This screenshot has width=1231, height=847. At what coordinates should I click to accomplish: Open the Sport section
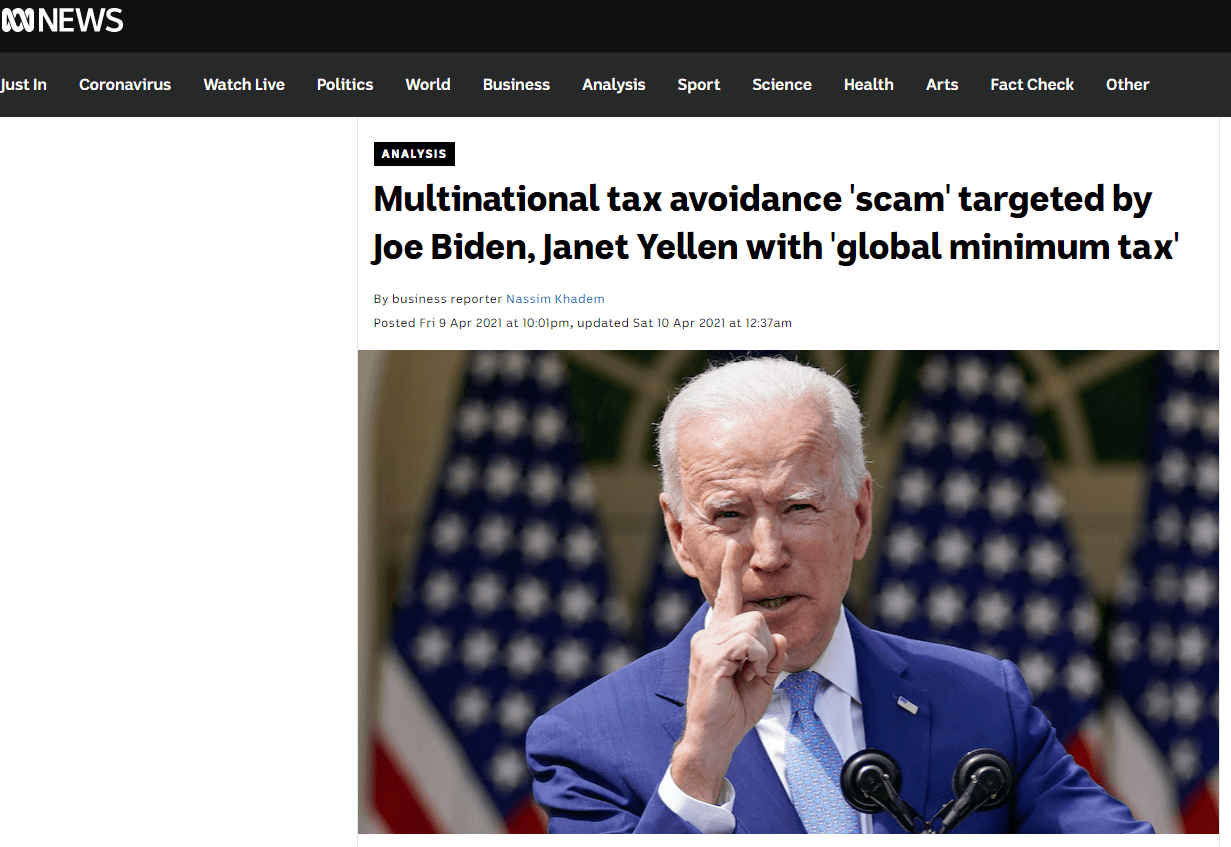(699, 85)
